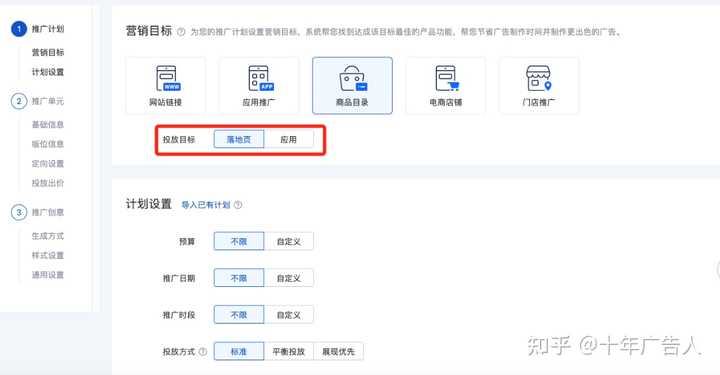Viewport: 720px width, 375px height.
Task: Set 推广日期 to 不限
Action: coord(239,278)
